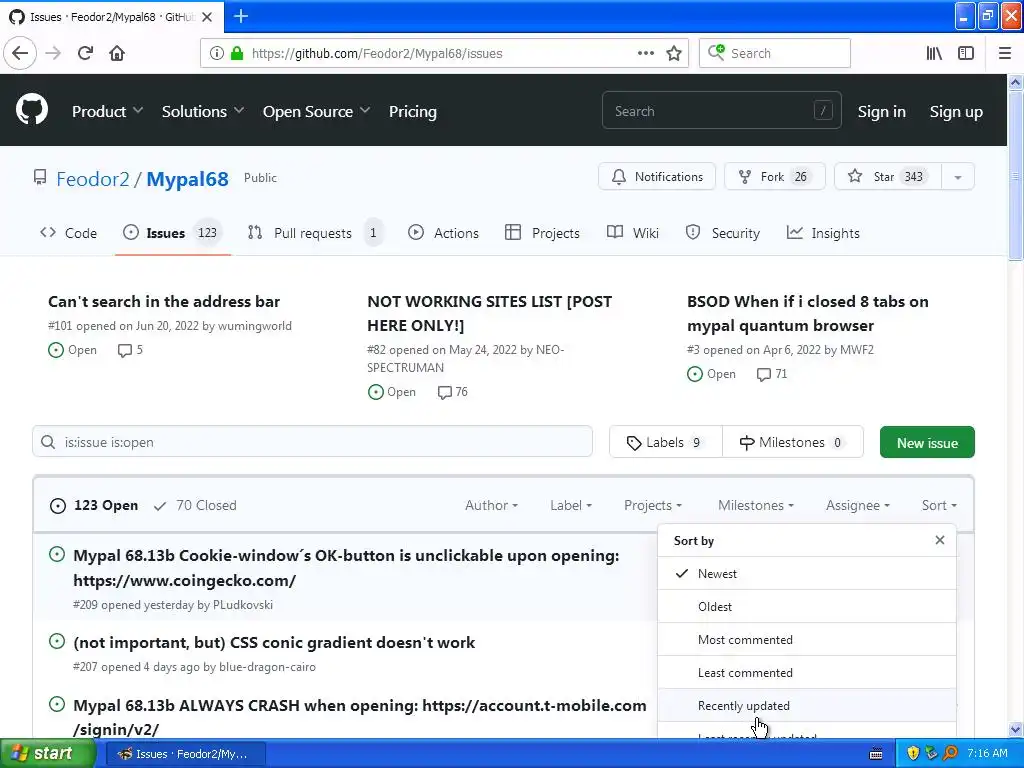Image resolution: width=1024 pixels, height=768 pixels.
Task: Click the browser forward arrow
Action: [x=53, y=53]
